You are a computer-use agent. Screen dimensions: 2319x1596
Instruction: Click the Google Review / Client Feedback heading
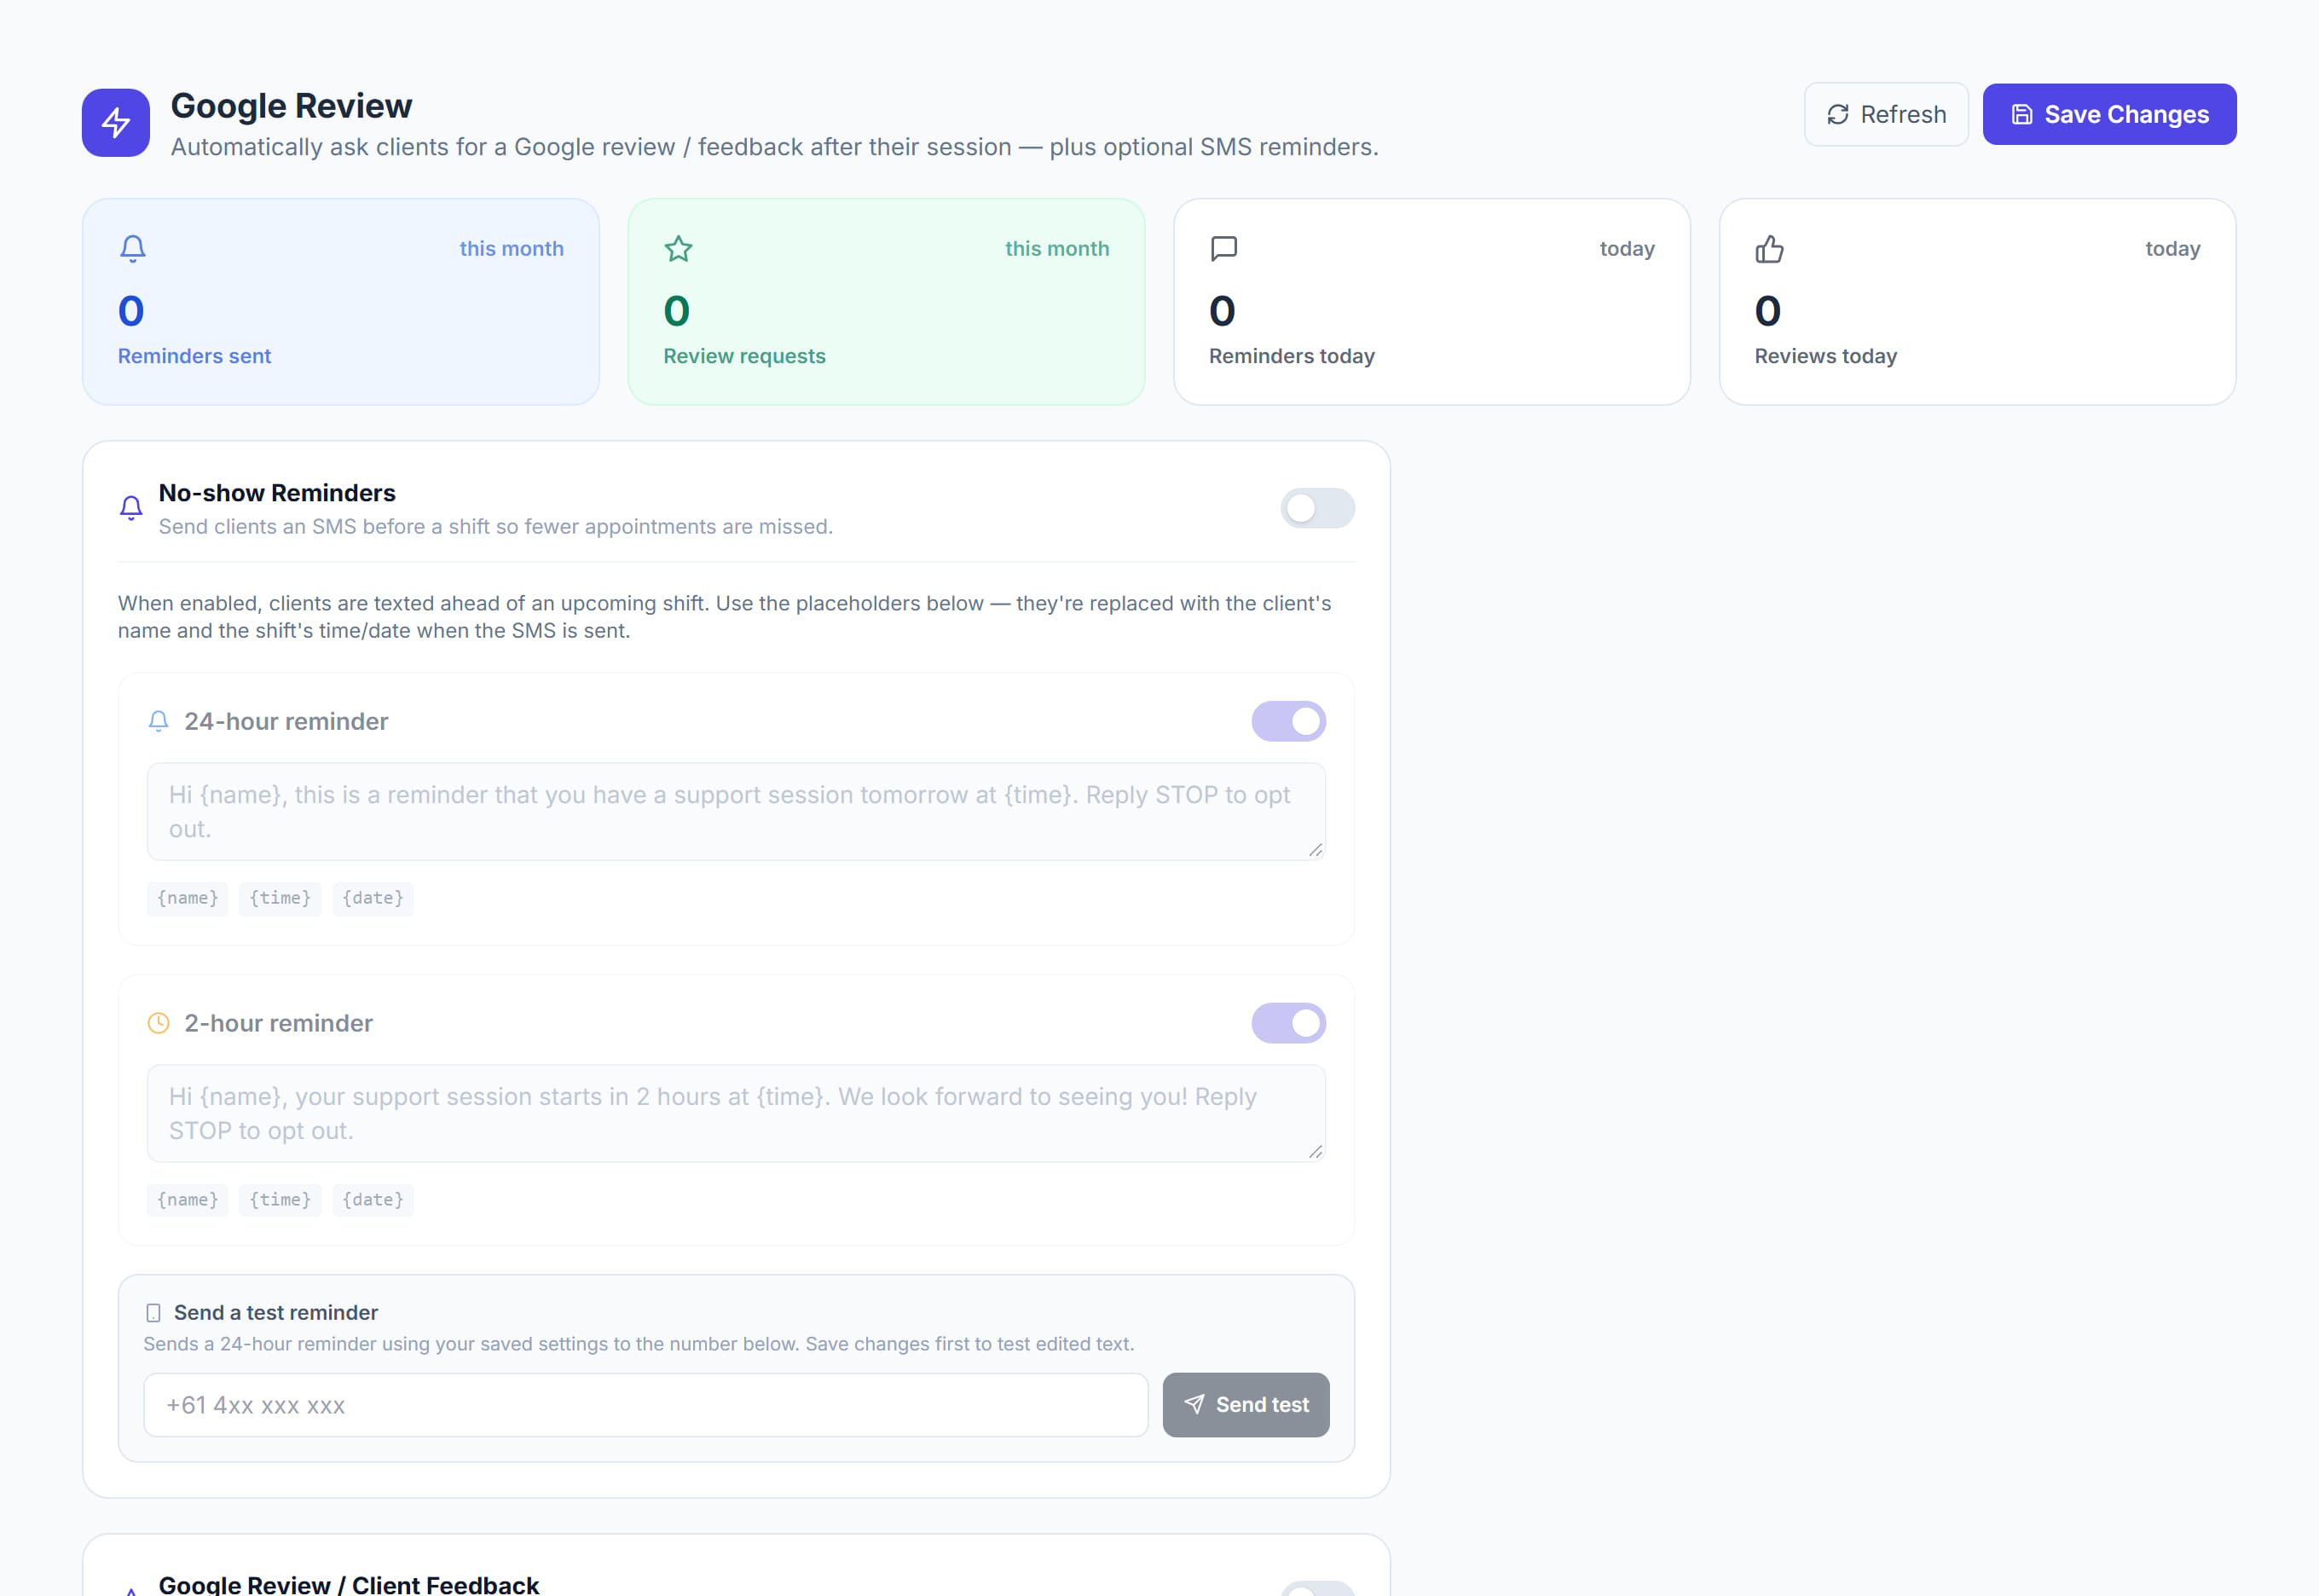click(349, 1585)
